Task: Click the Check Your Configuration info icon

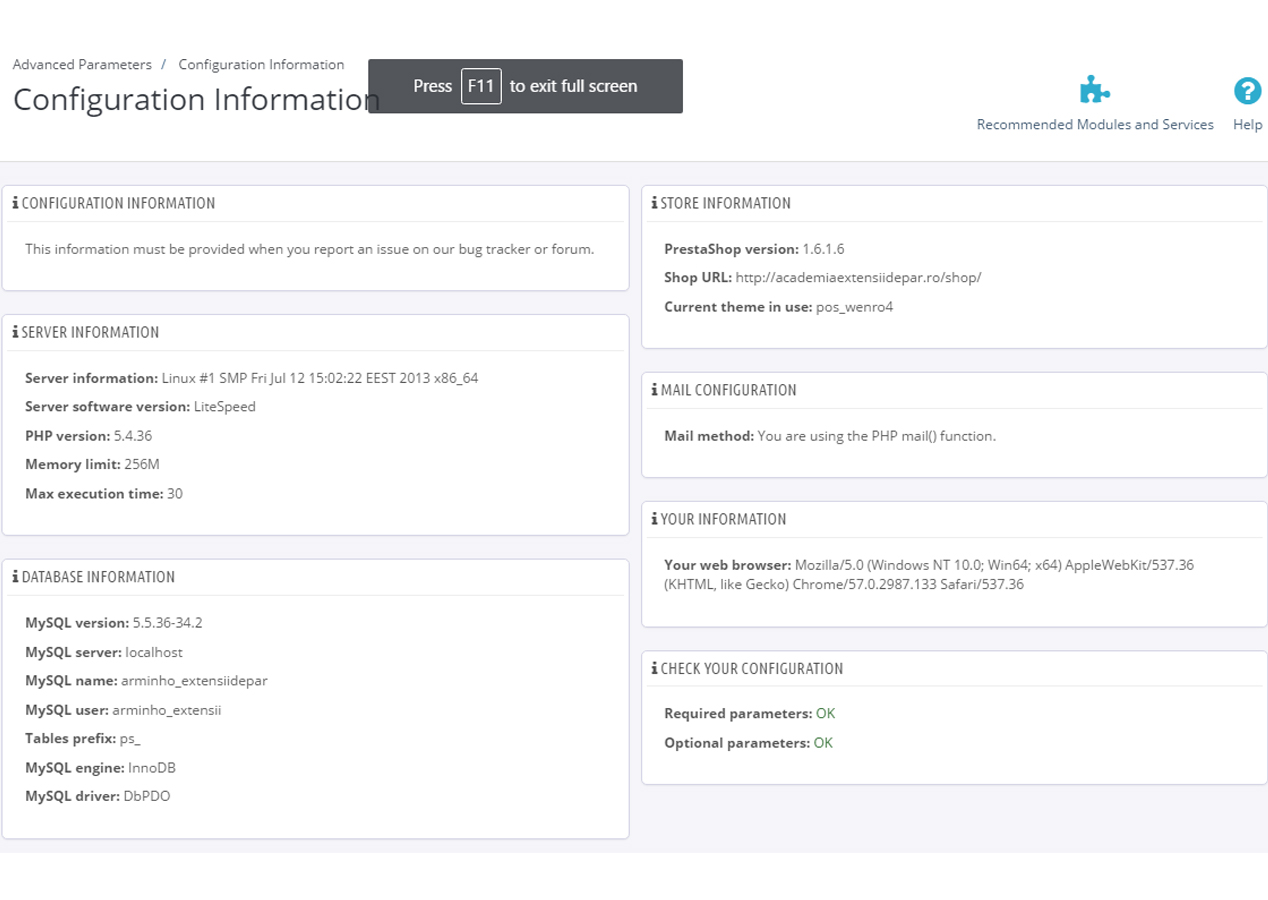Action: (x=654, y=668)
